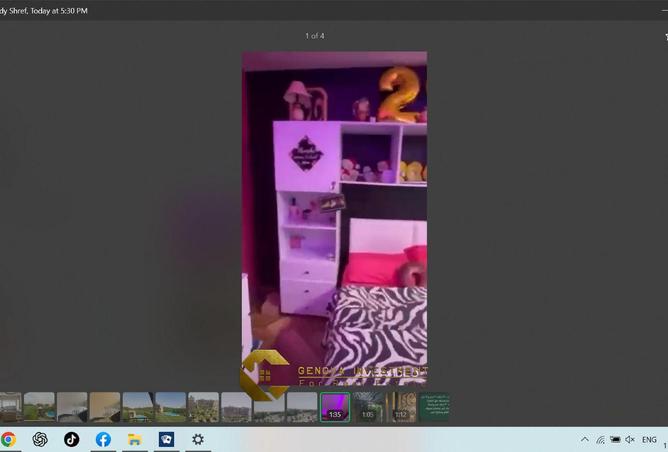Switch the ENG input language
668x452 pixels.
click(x=649, y=440)
